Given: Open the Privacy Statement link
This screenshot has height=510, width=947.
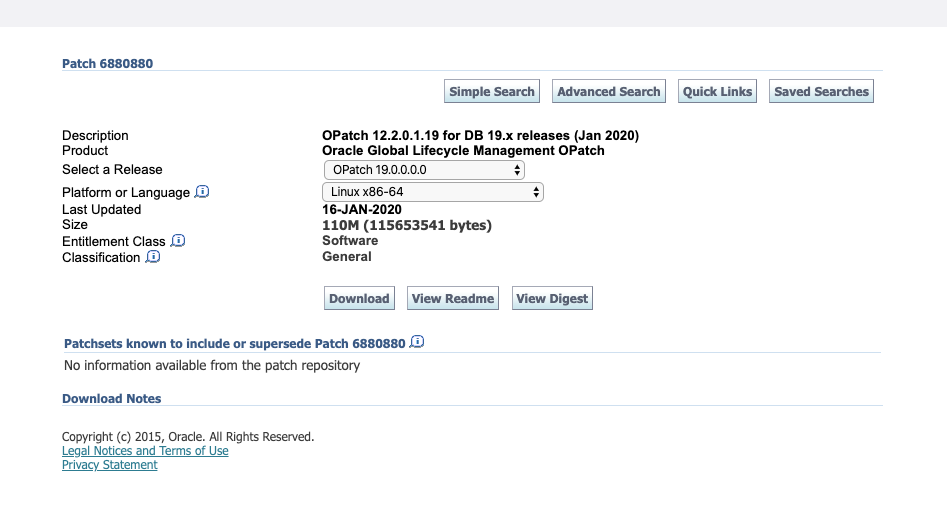Looking at the screenshot, I should coord(109,465).
